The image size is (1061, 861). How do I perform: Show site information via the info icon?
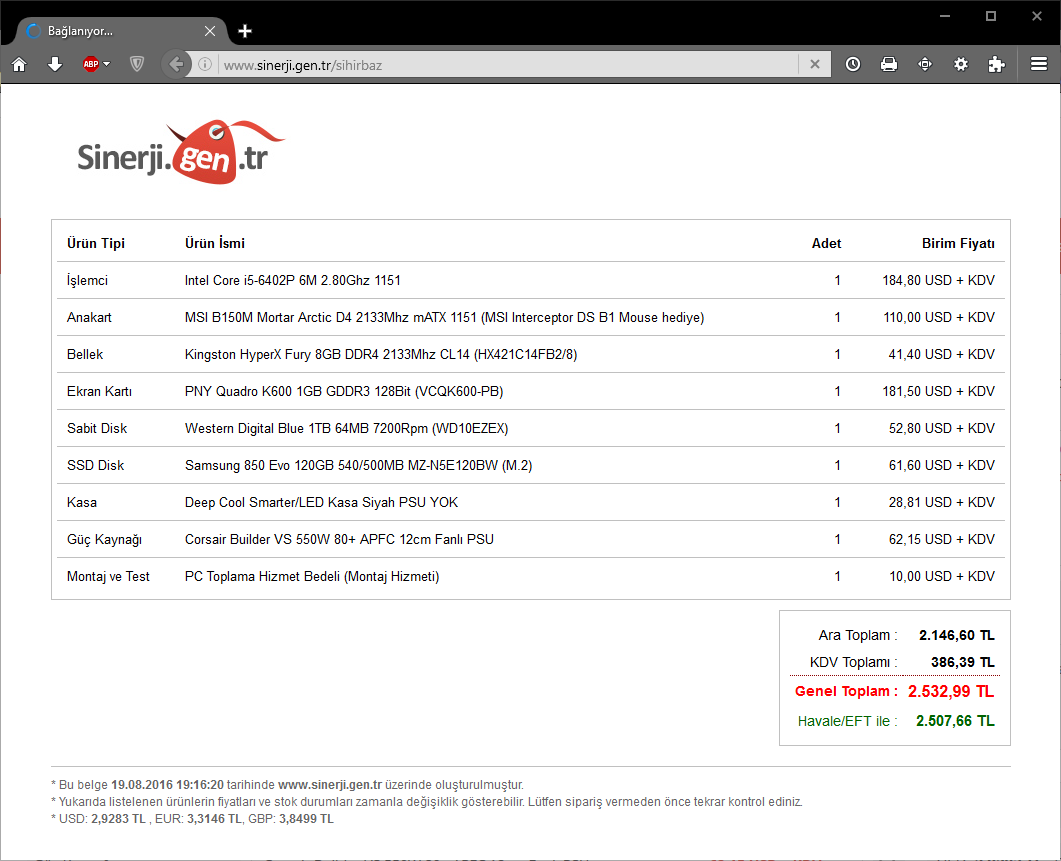click(x=204, y=64)
